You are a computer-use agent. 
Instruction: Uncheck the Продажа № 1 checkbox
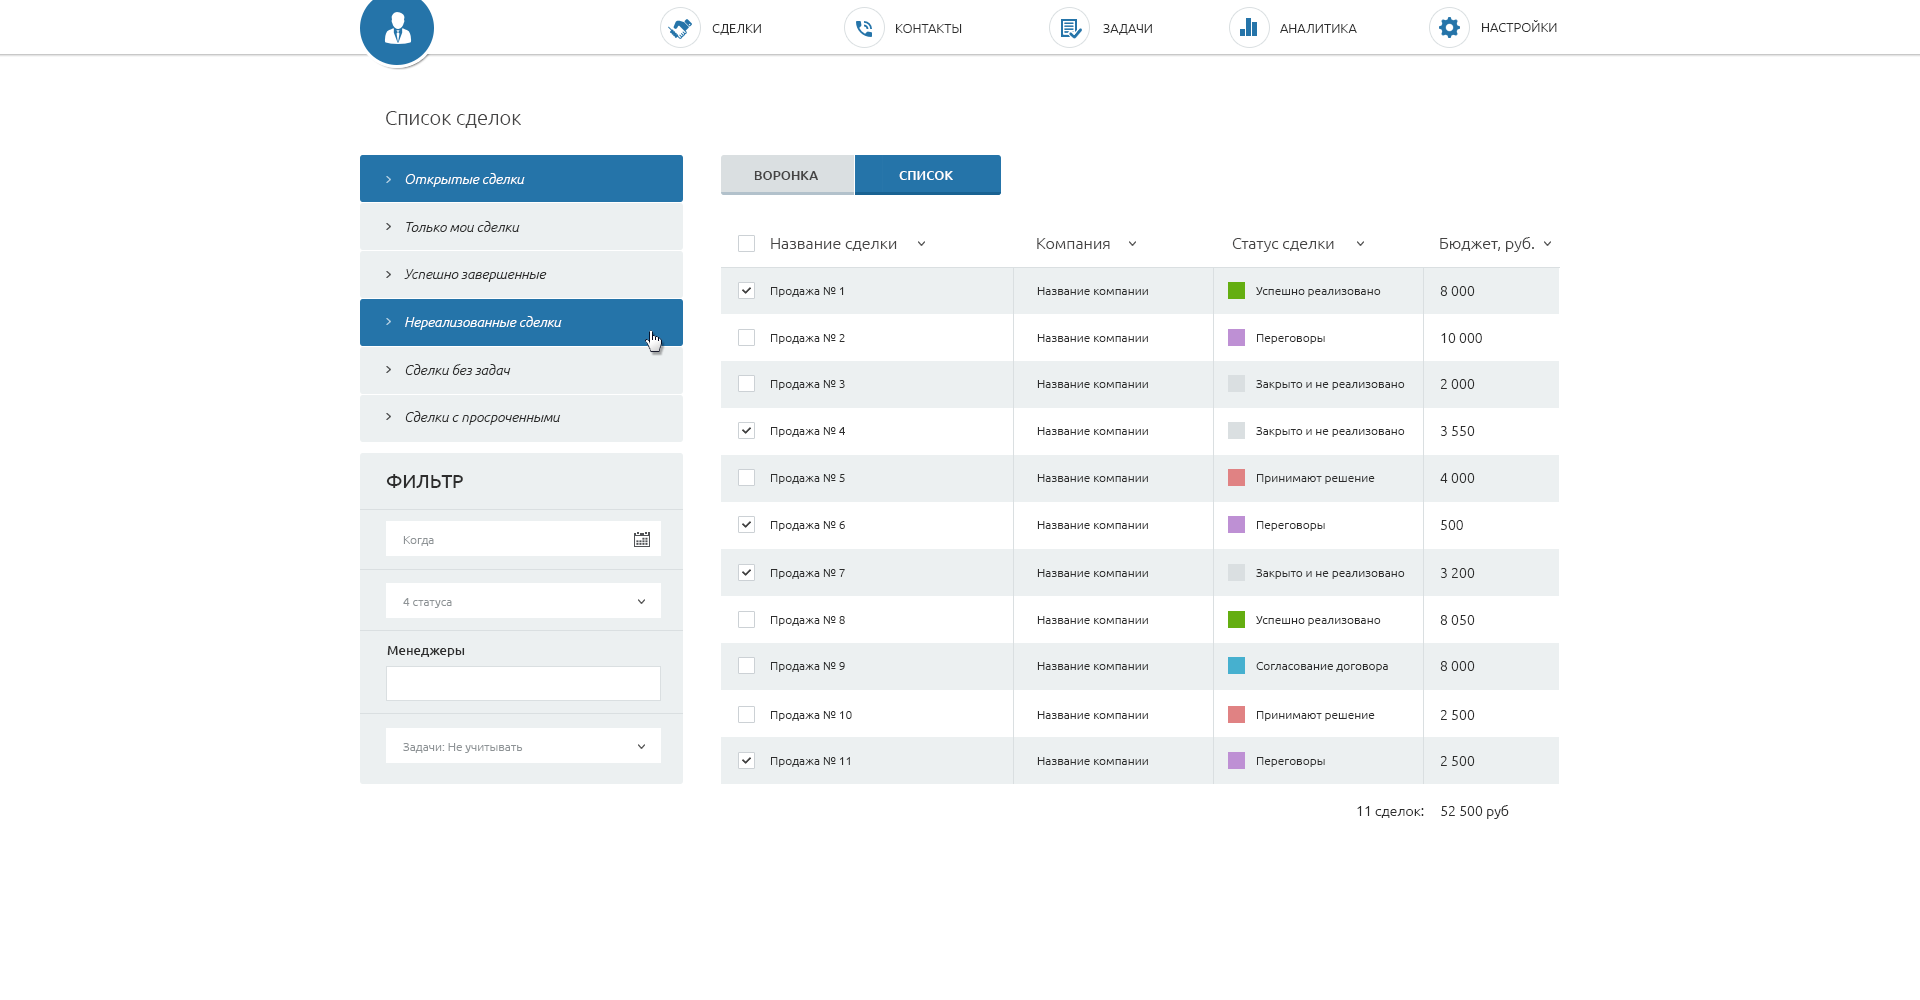point(746,290)
